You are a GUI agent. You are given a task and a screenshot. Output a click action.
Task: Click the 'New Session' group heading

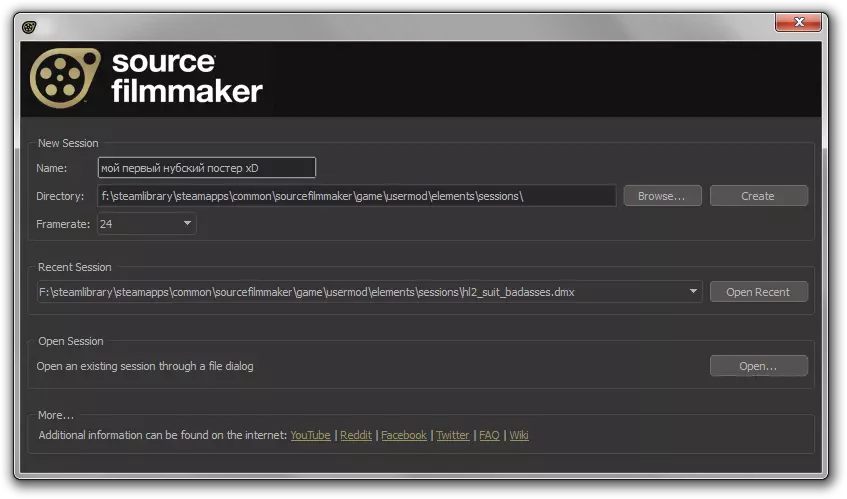point(68,143)
